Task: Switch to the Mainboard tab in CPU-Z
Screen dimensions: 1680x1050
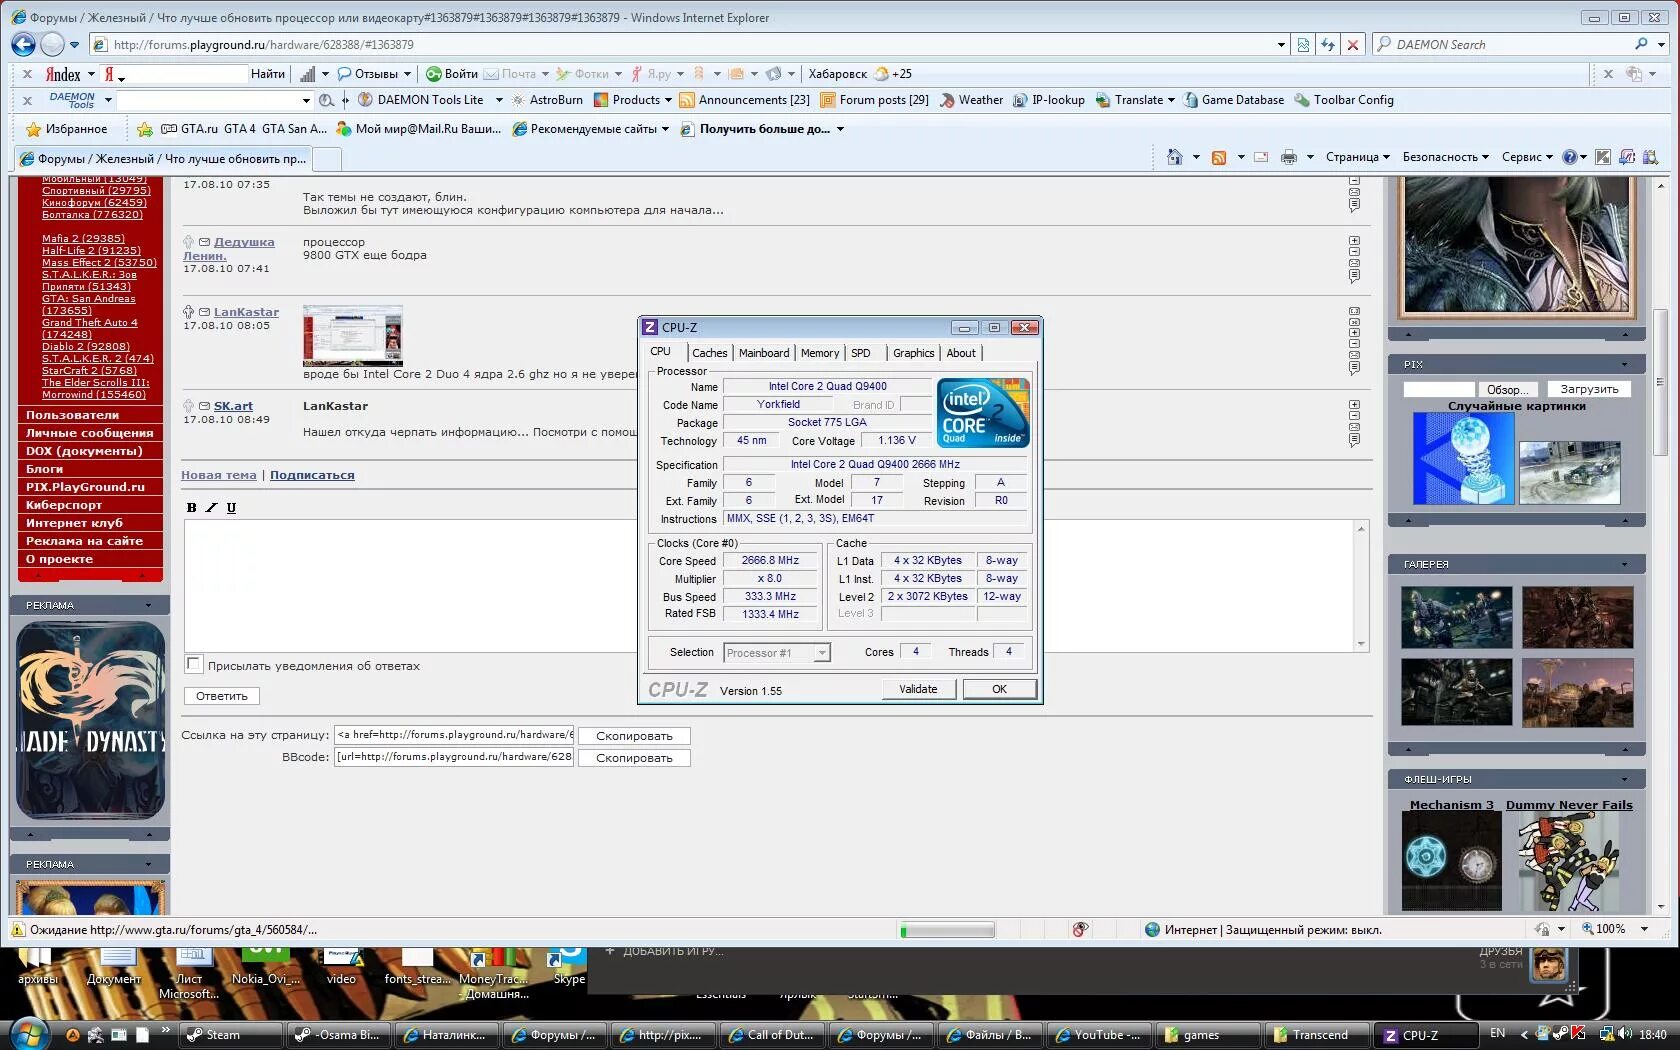Action: (764, 353)
